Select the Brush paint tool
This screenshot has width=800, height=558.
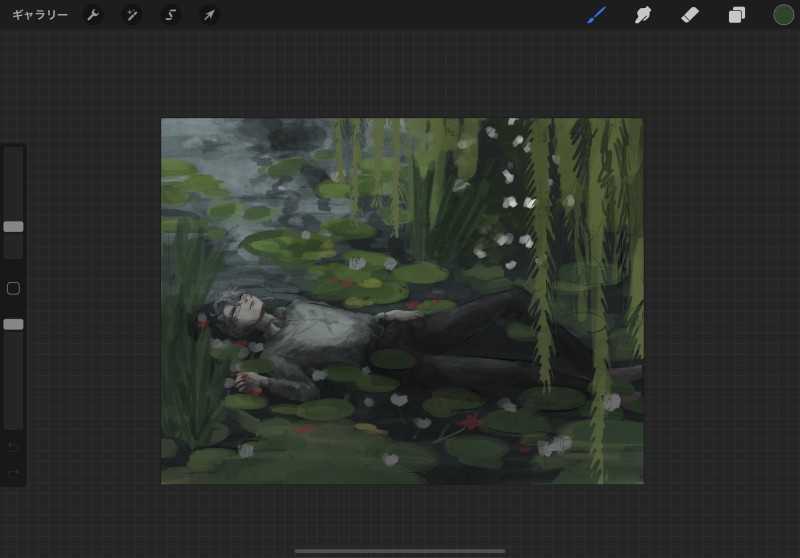[x=596, y=15]
